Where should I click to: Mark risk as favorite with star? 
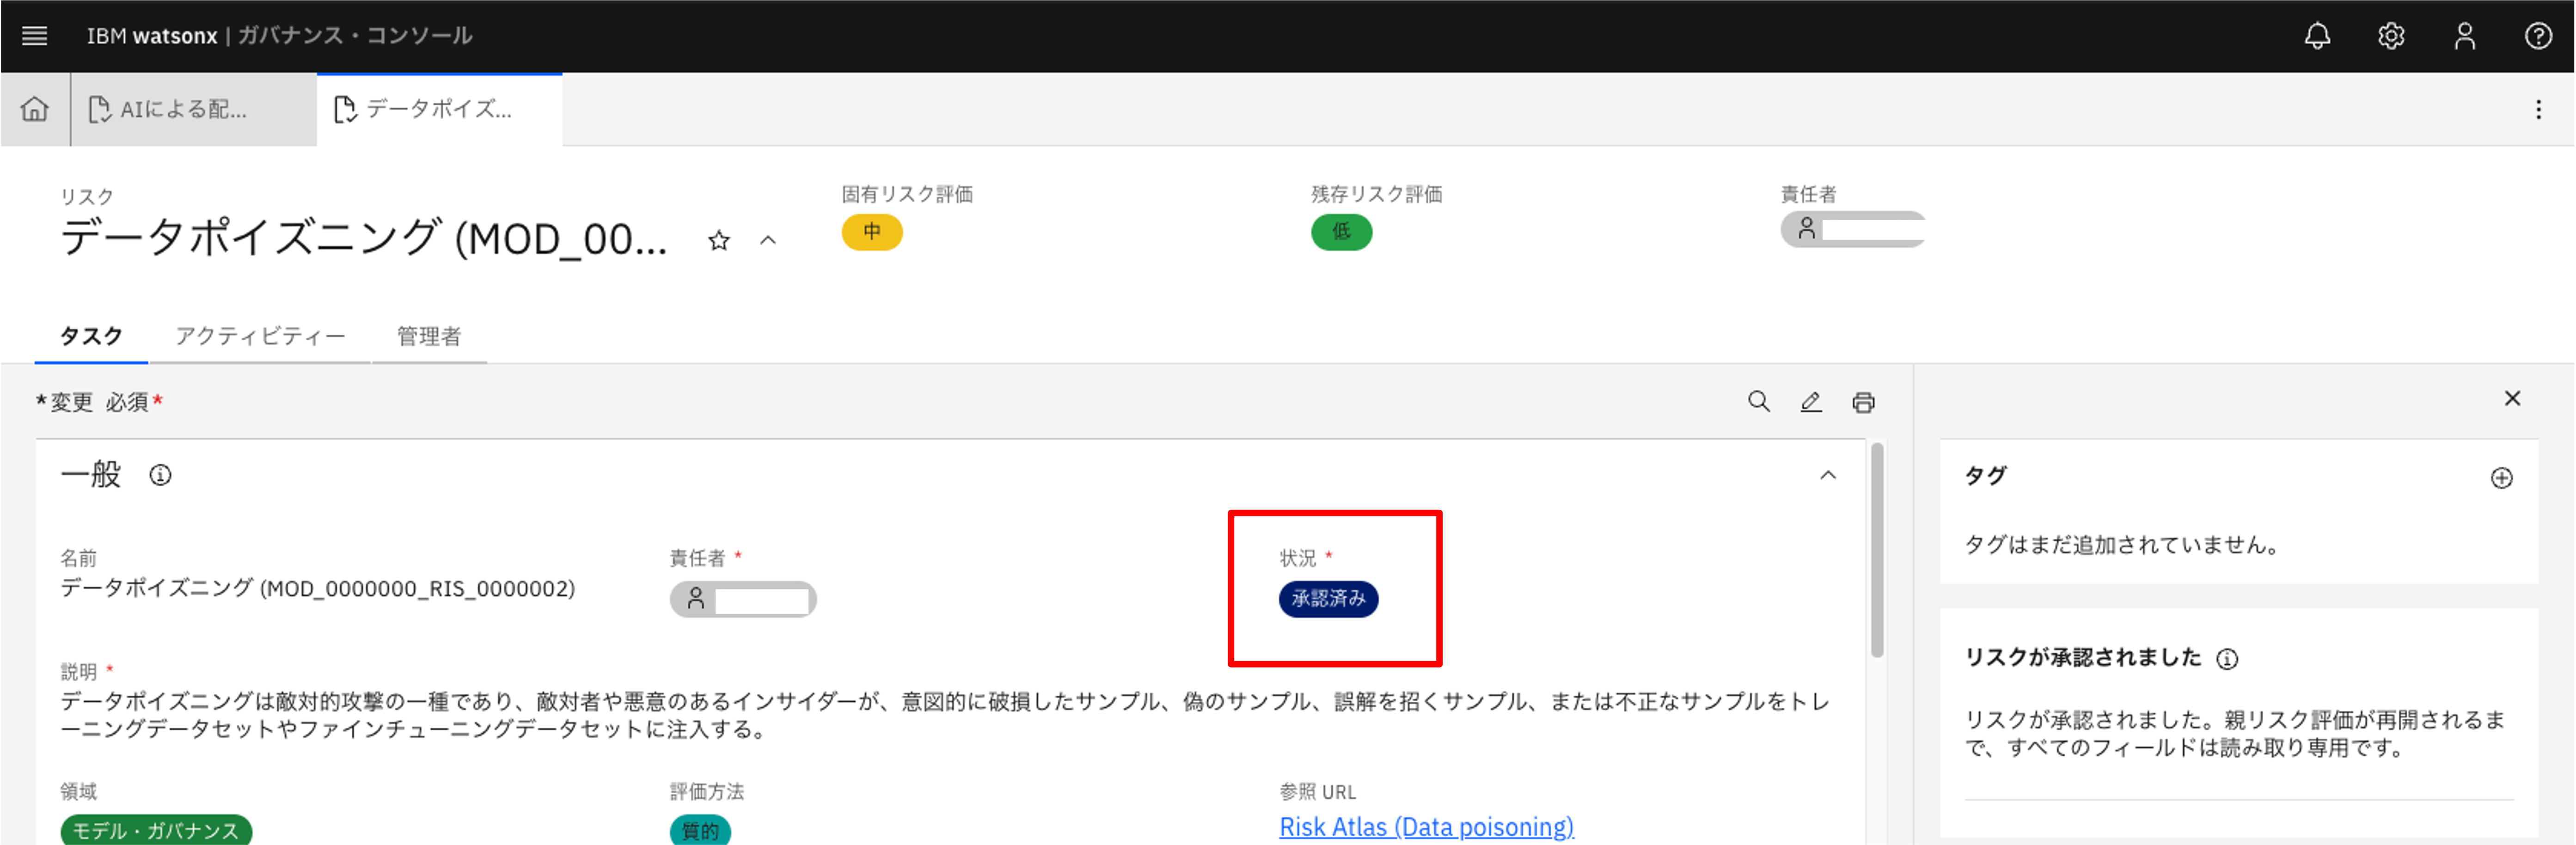point(719,240)
